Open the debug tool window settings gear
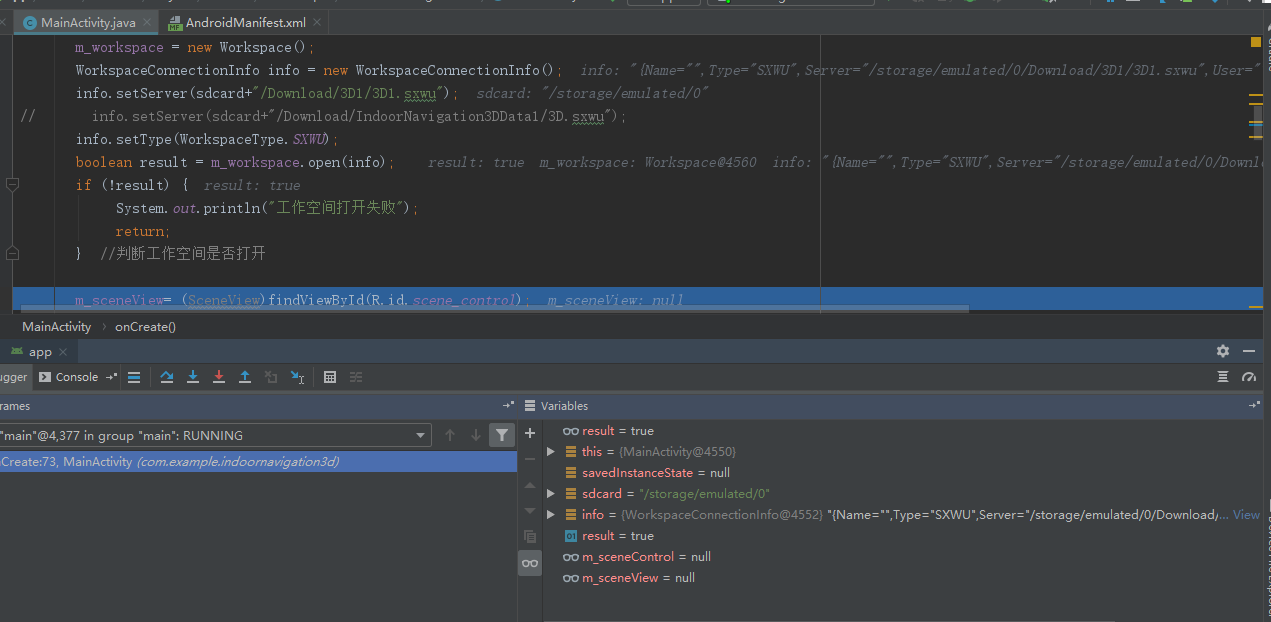1271x622 pixels. [x=1223, y=351]
